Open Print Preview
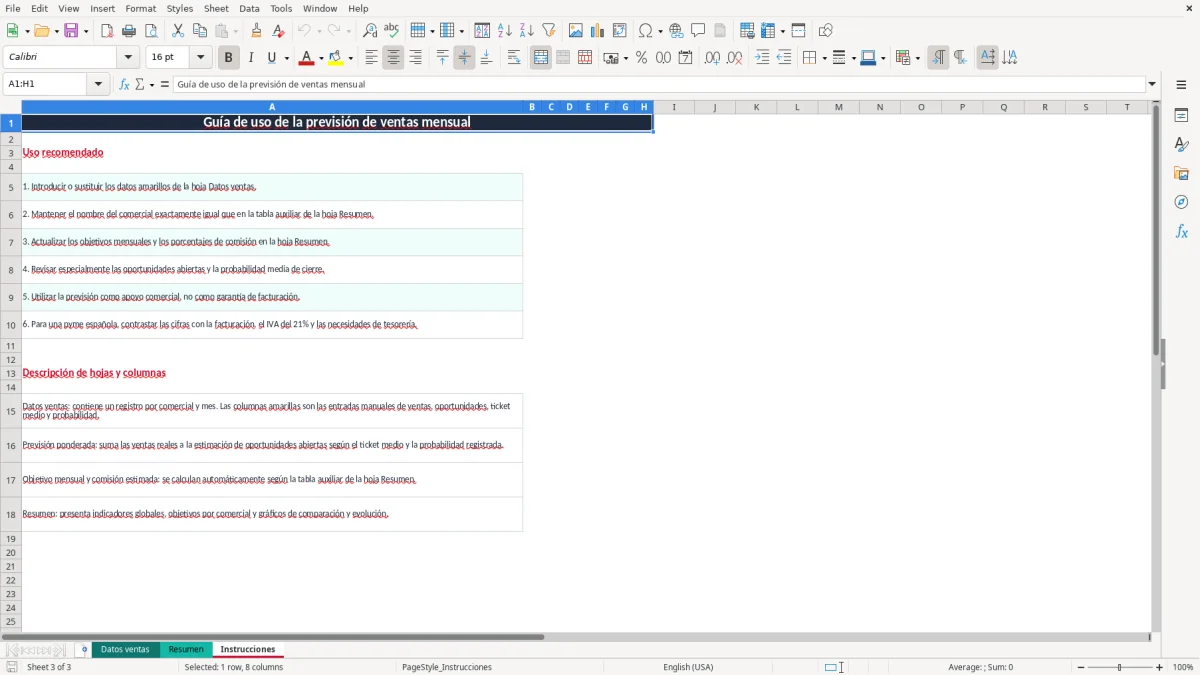 151,31
